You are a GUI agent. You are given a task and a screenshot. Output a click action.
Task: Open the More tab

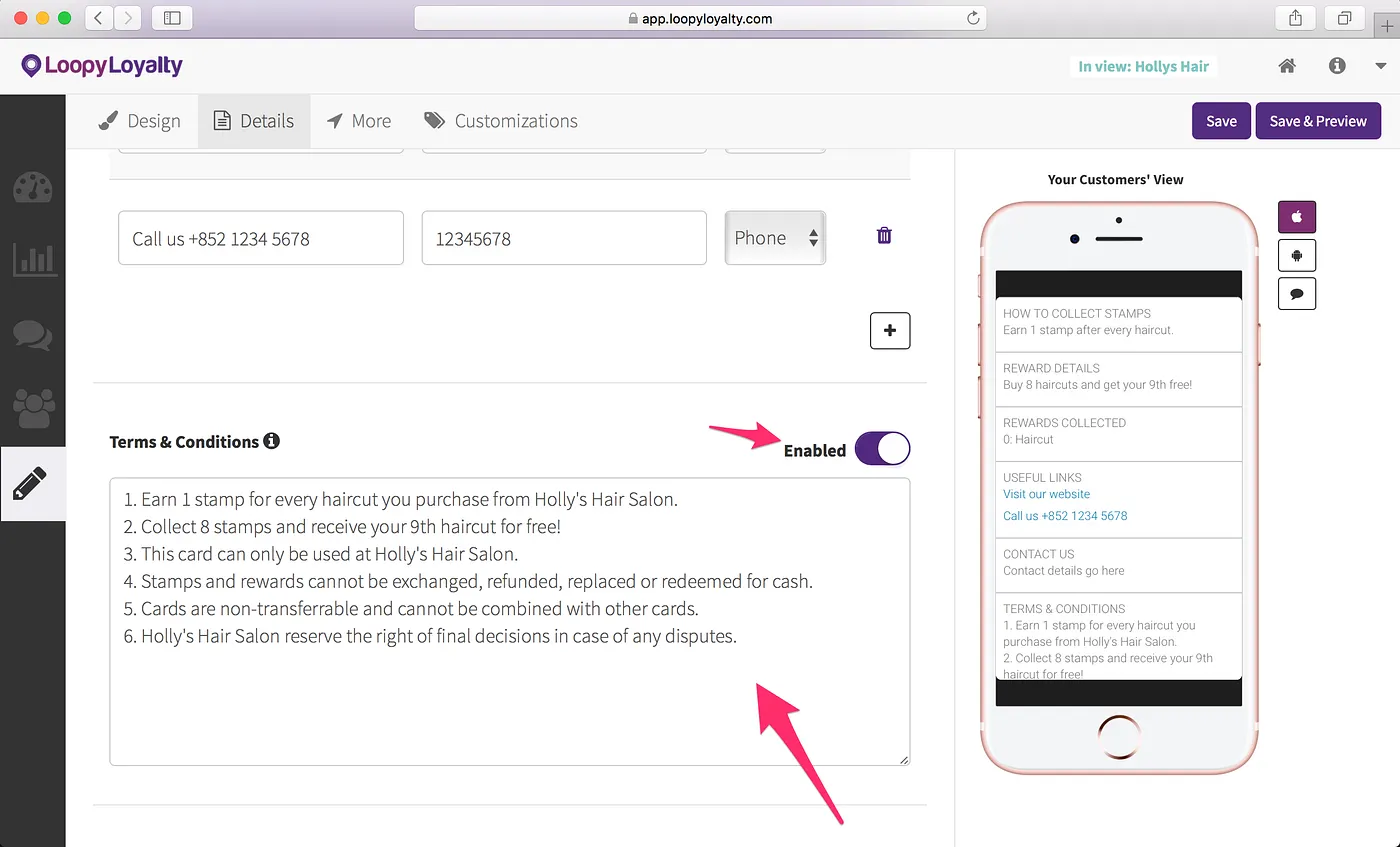359,121
